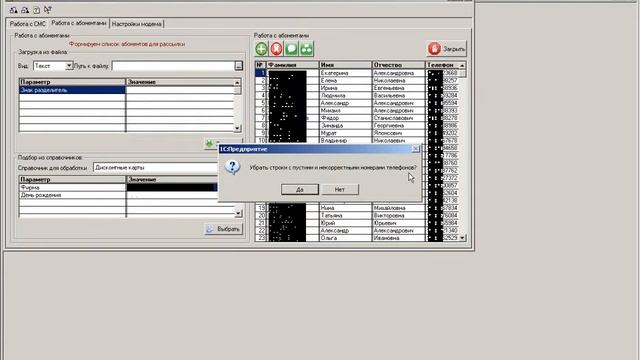640x360 pixels.
Task: Click the pointer-with-question-mark icon in top toolbar
Action: coord(48,10)
